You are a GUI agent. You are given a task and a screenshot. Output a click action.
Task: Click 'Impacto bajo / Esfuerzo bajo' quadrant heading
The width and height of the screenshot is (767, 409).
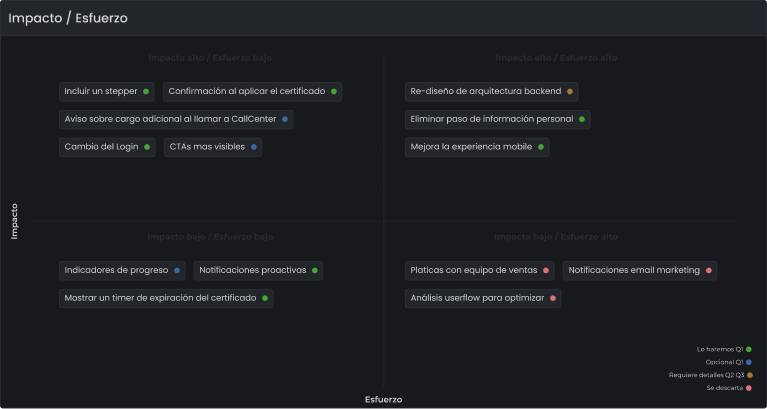[210, 237]
